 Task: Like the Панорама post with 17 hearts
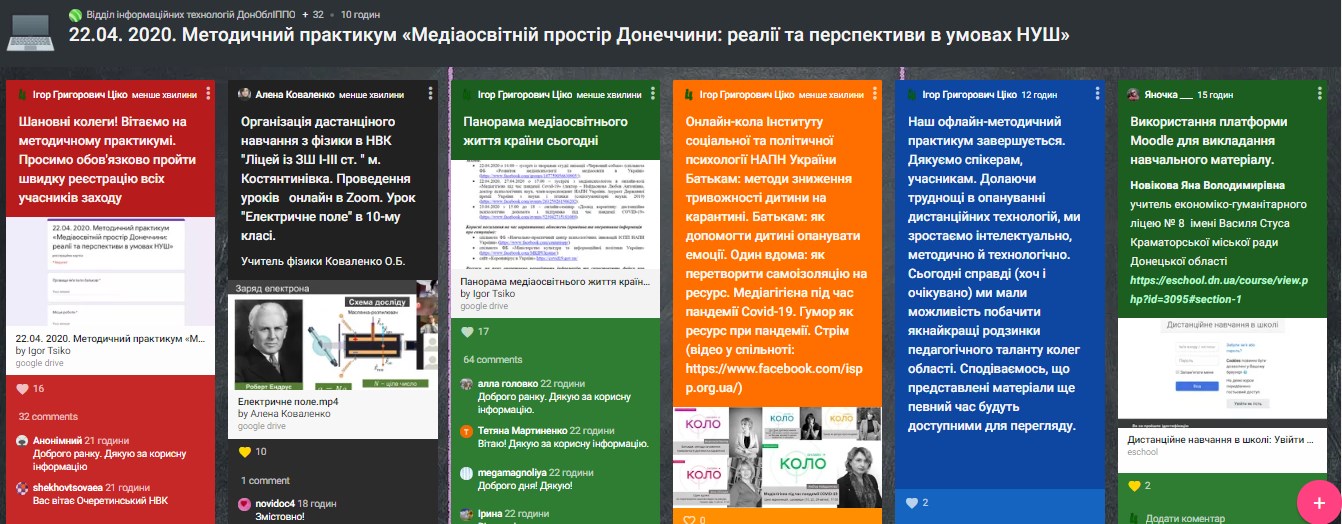(468, 332)
